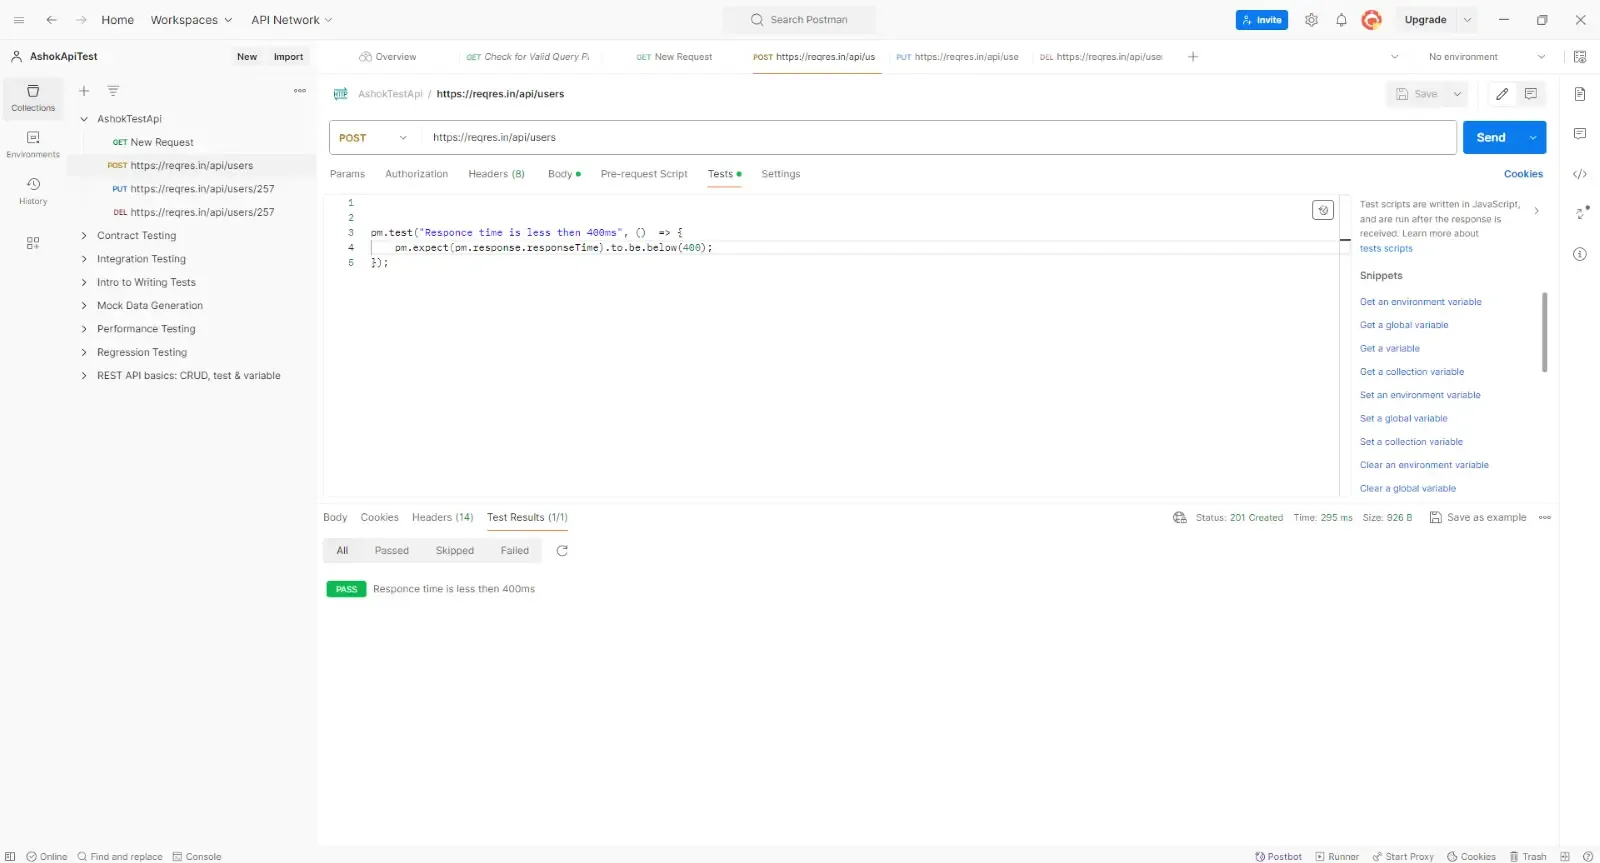This screenshot has width=1600, height=863.
Task: Open a new request tab with plus
Action: 1193,57
